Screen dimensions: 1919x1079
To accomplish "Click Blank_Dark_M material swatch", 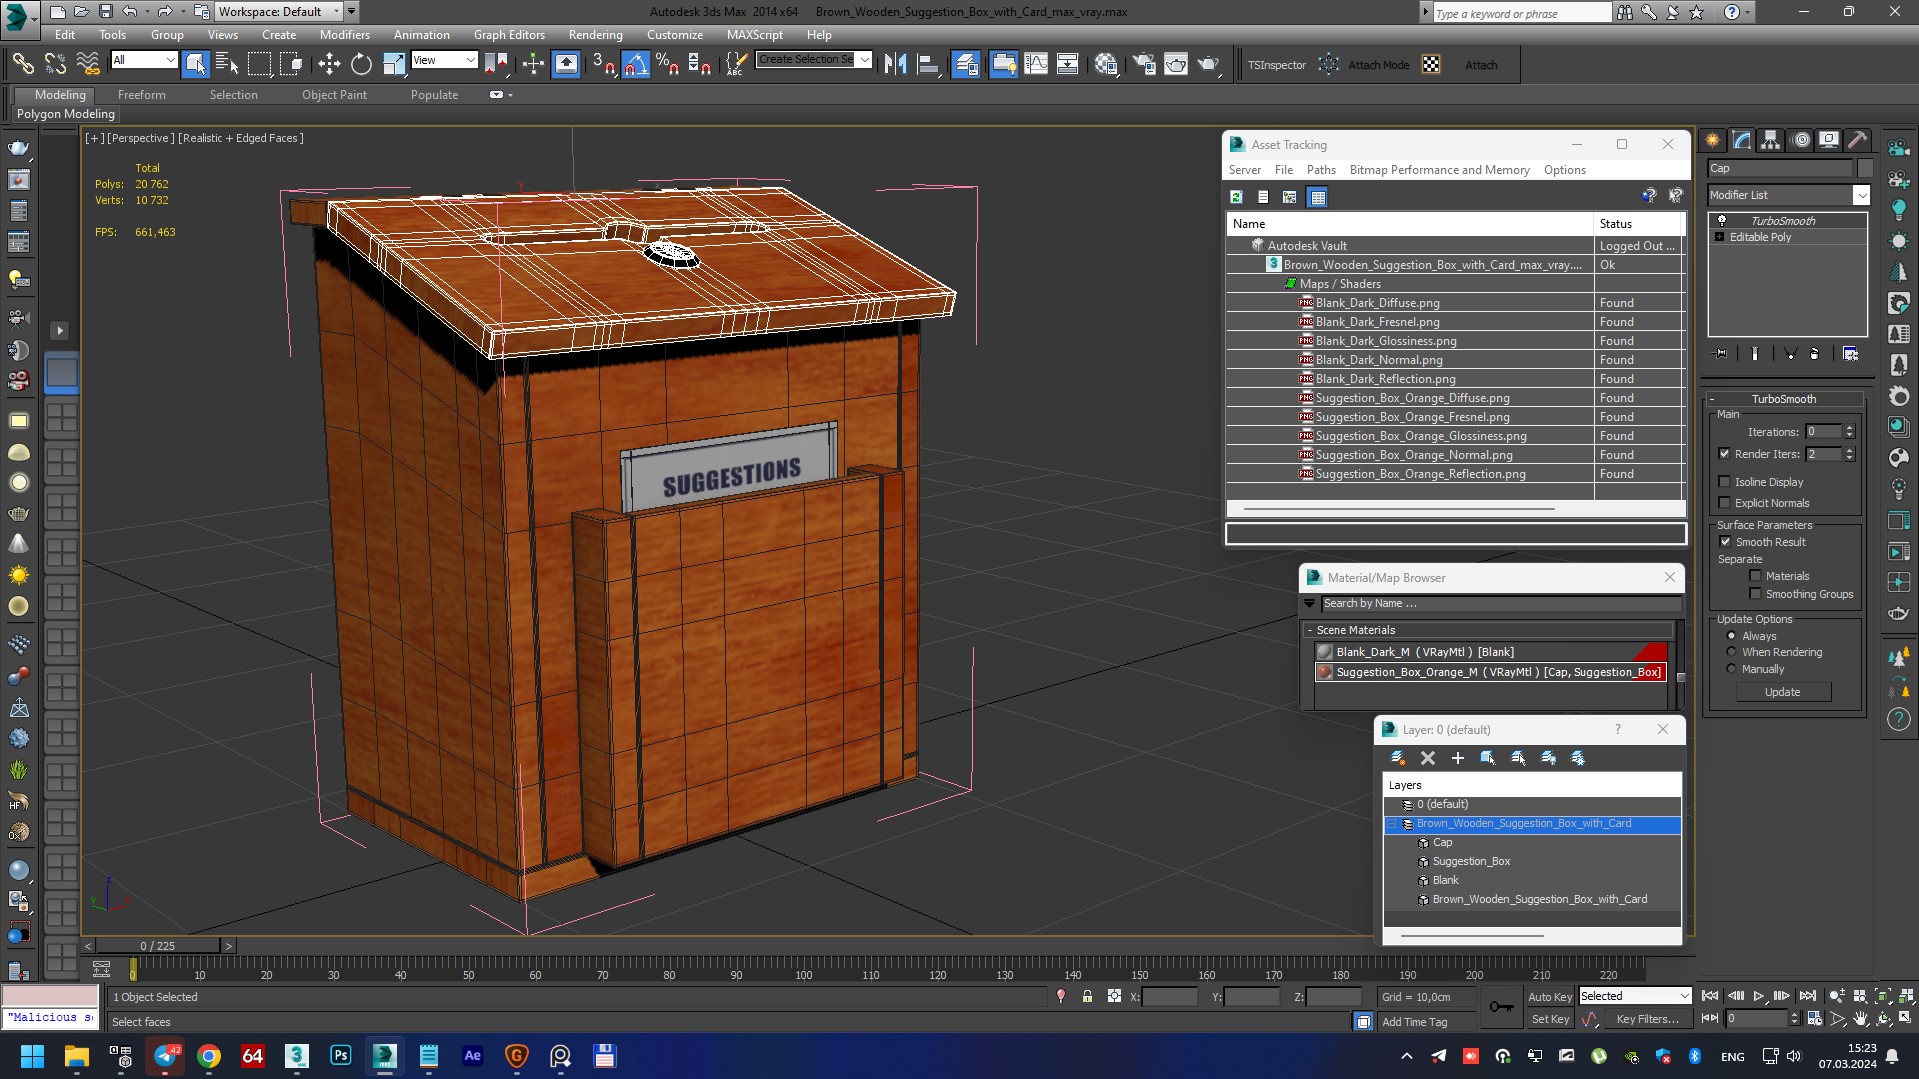I will click(x=1325, y=652).
